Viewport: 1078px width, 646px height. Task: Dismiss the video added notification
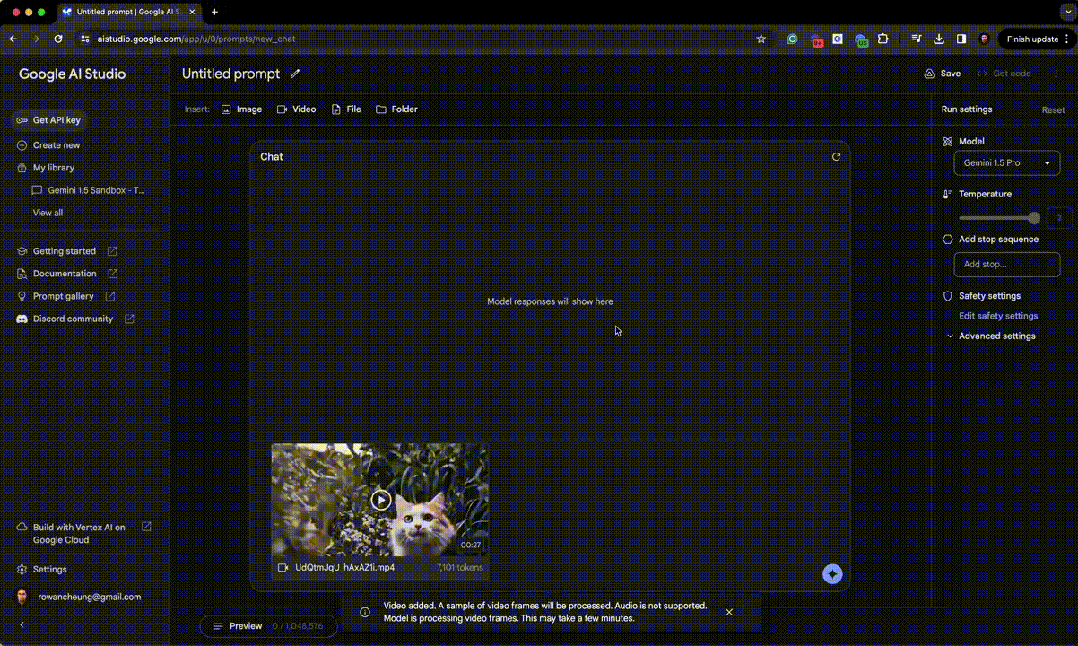(729, 612)
